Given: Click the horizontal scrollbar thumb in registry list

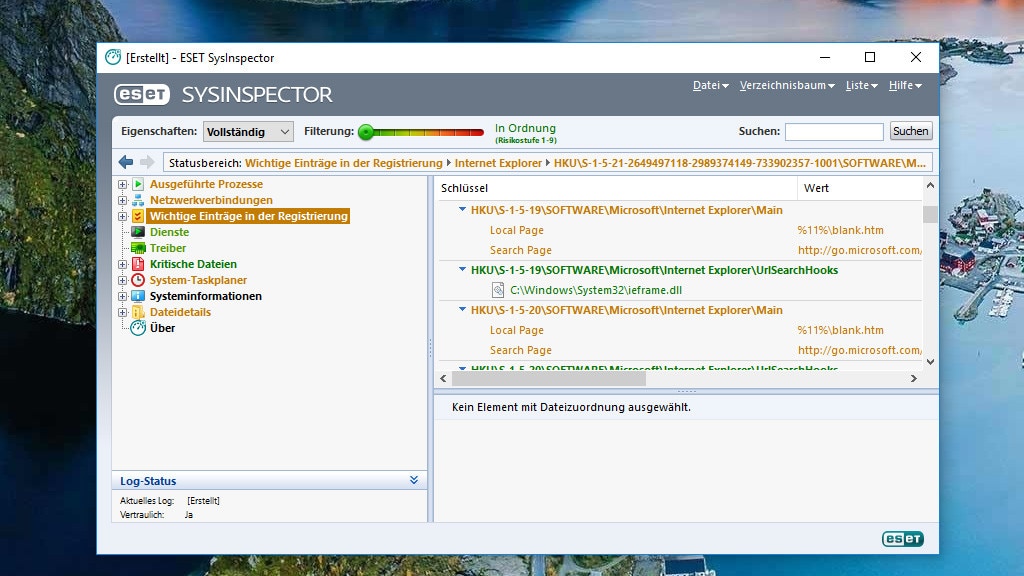Looking at the screenshot, I should point(549,378).
